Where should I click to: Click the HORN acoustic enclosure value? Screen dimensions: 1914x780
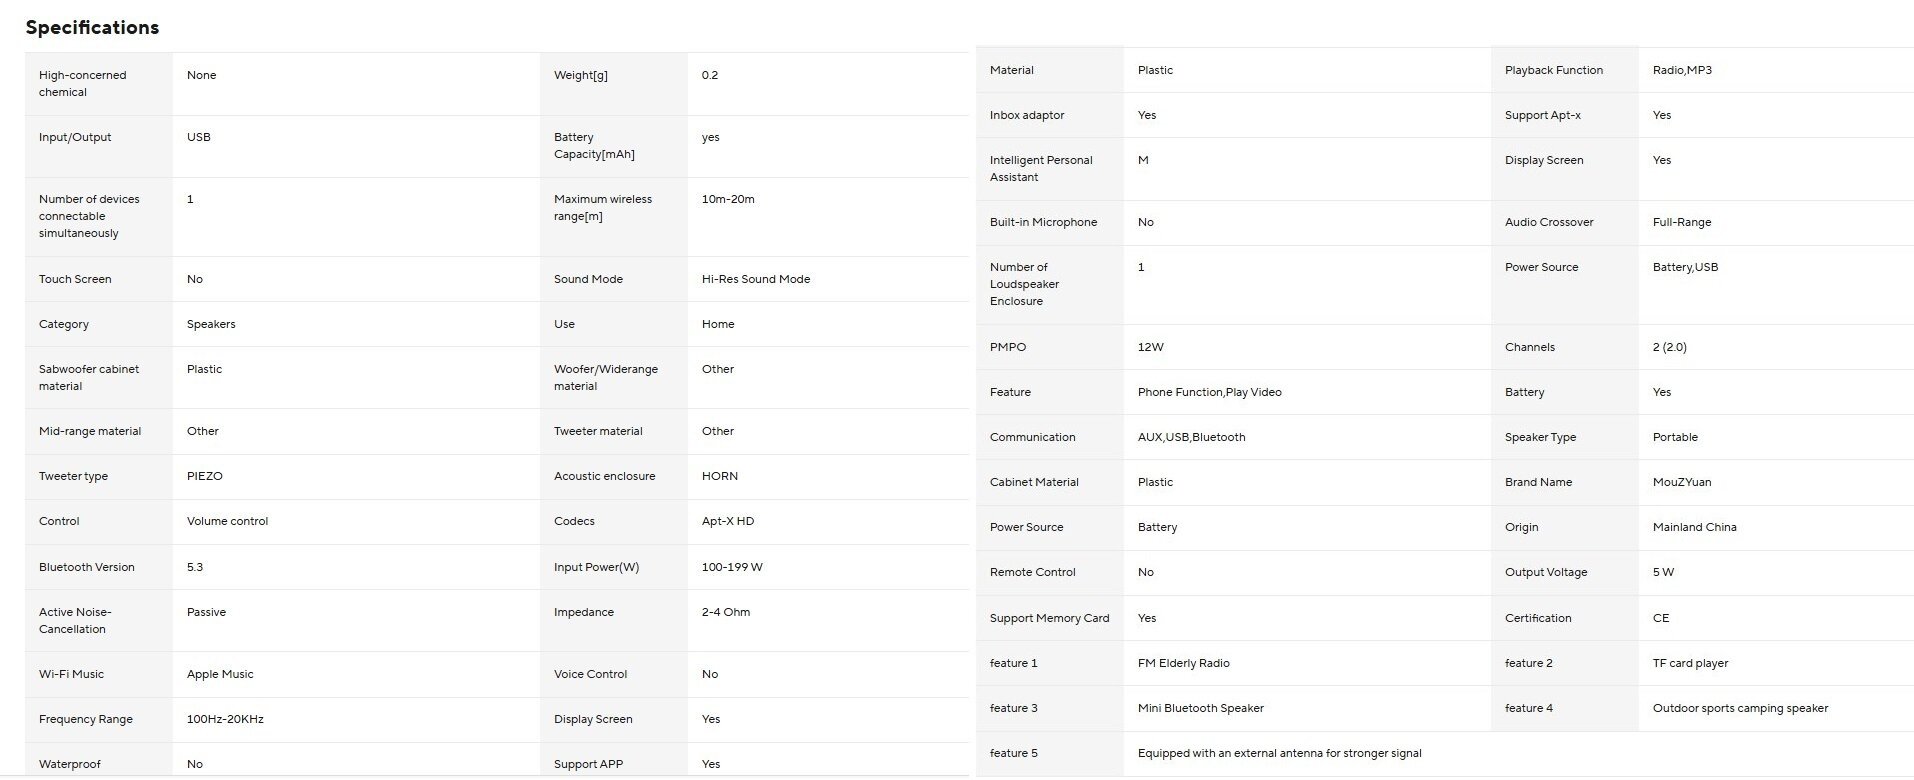[719, 476]
